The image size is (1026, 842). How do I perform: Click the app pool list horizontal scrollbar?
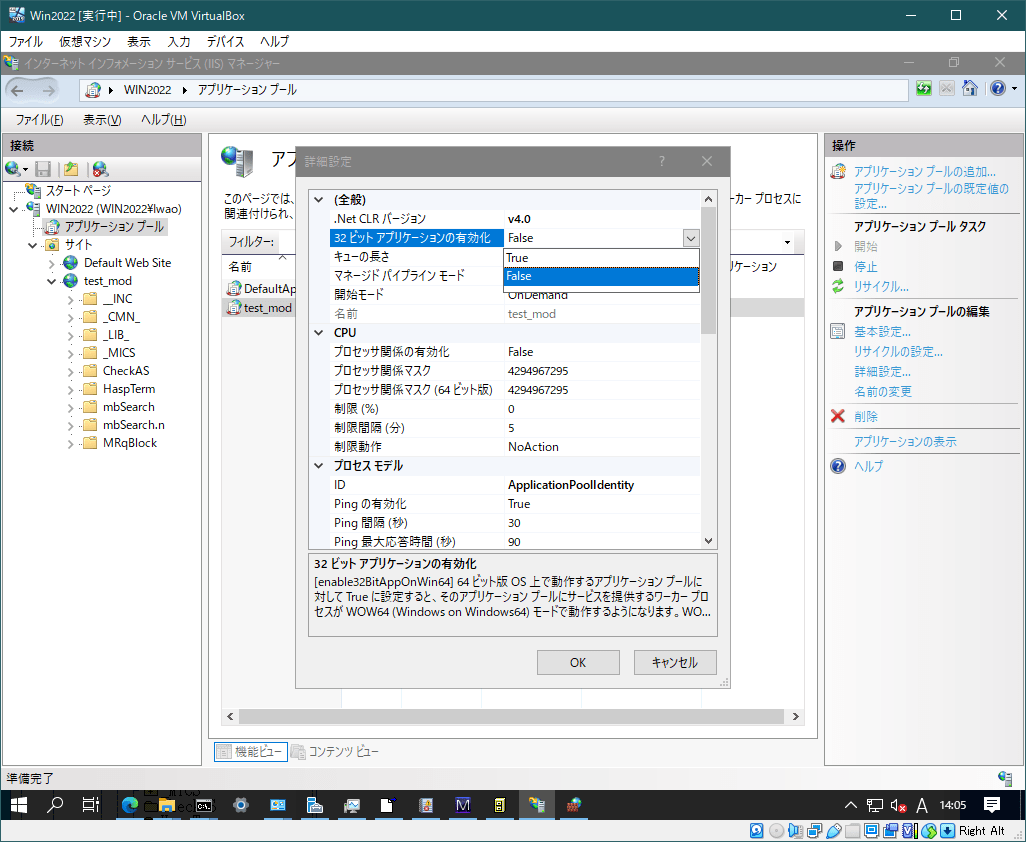point(511,716)
